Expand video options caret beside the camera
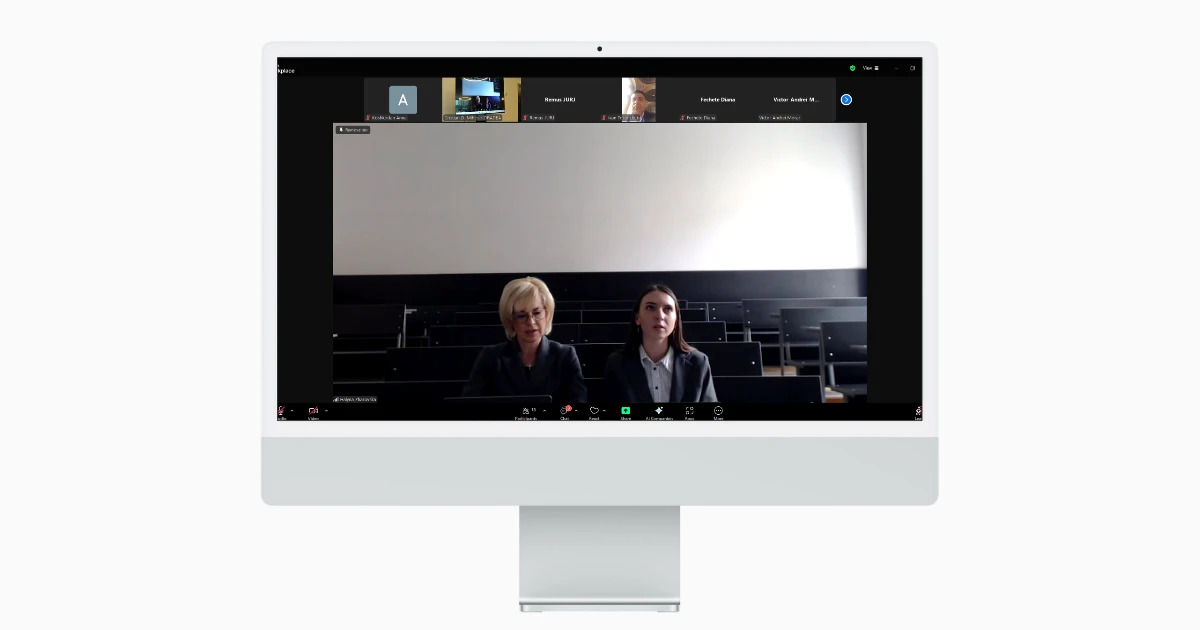 (x=326, y=410)
